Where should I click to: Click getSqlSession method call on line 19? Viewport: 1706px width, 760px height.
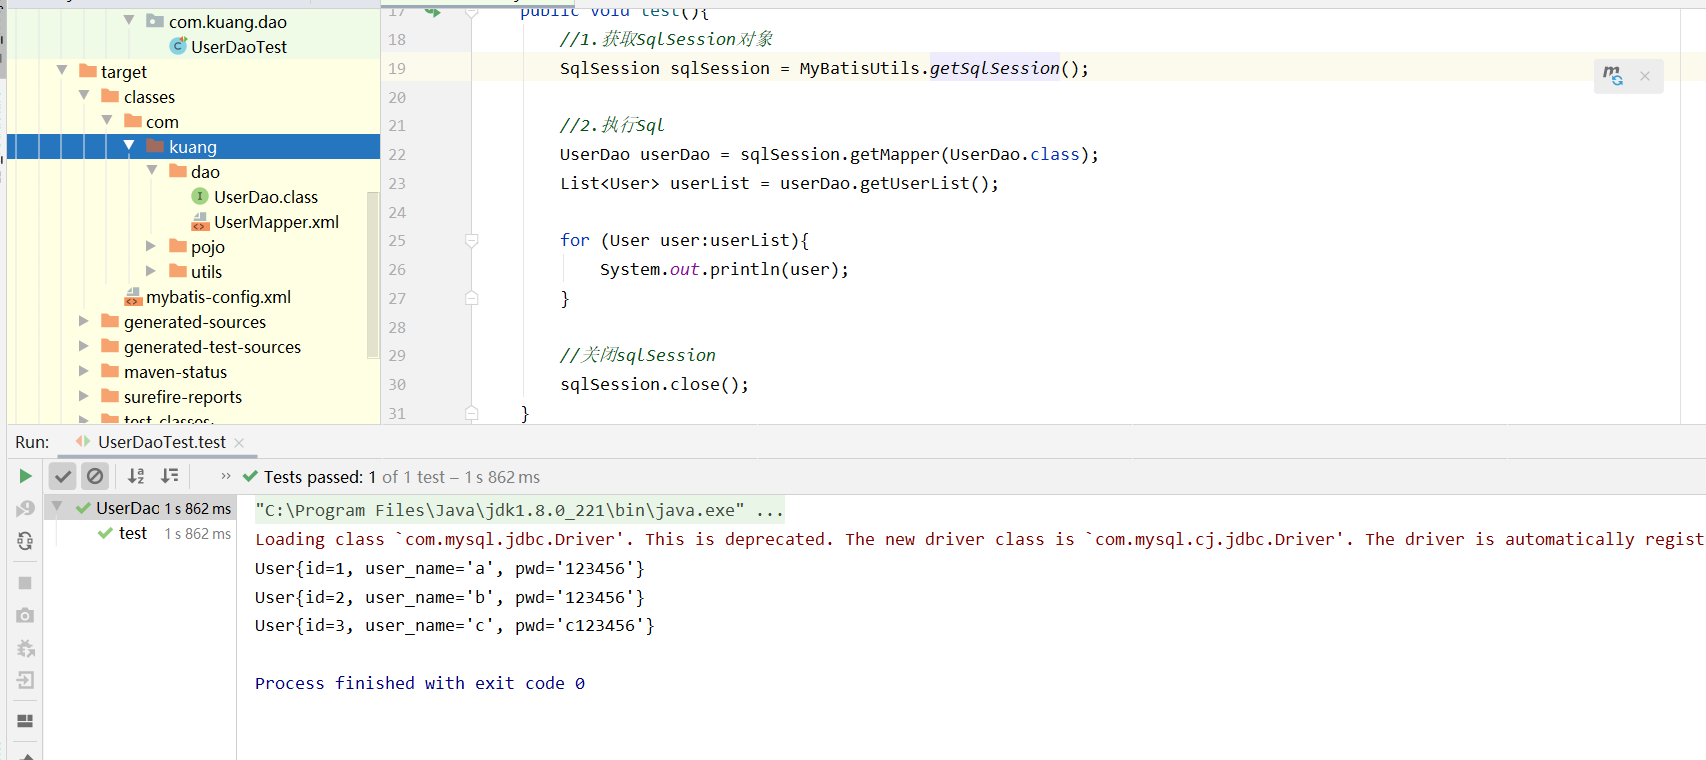[994, 68]
